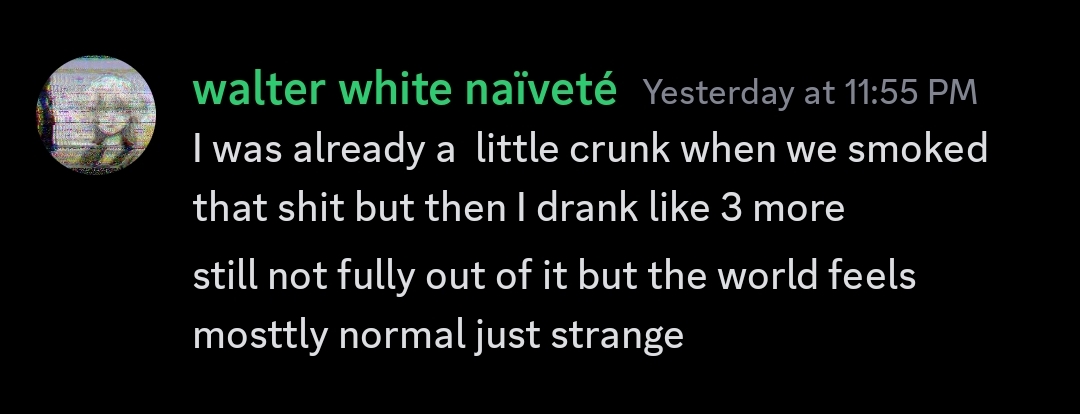Open walter white naïveté's avatar picture

[96, 113]
